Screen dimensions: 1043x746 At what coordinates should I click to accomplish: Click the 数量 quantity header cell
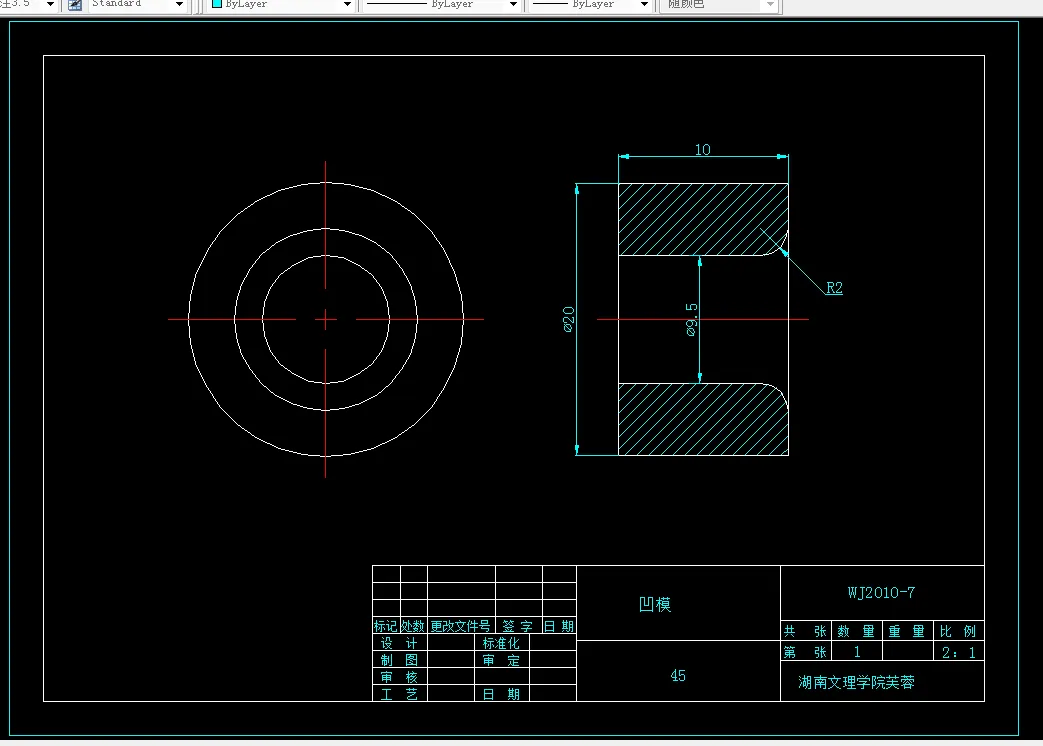point(856,631)
